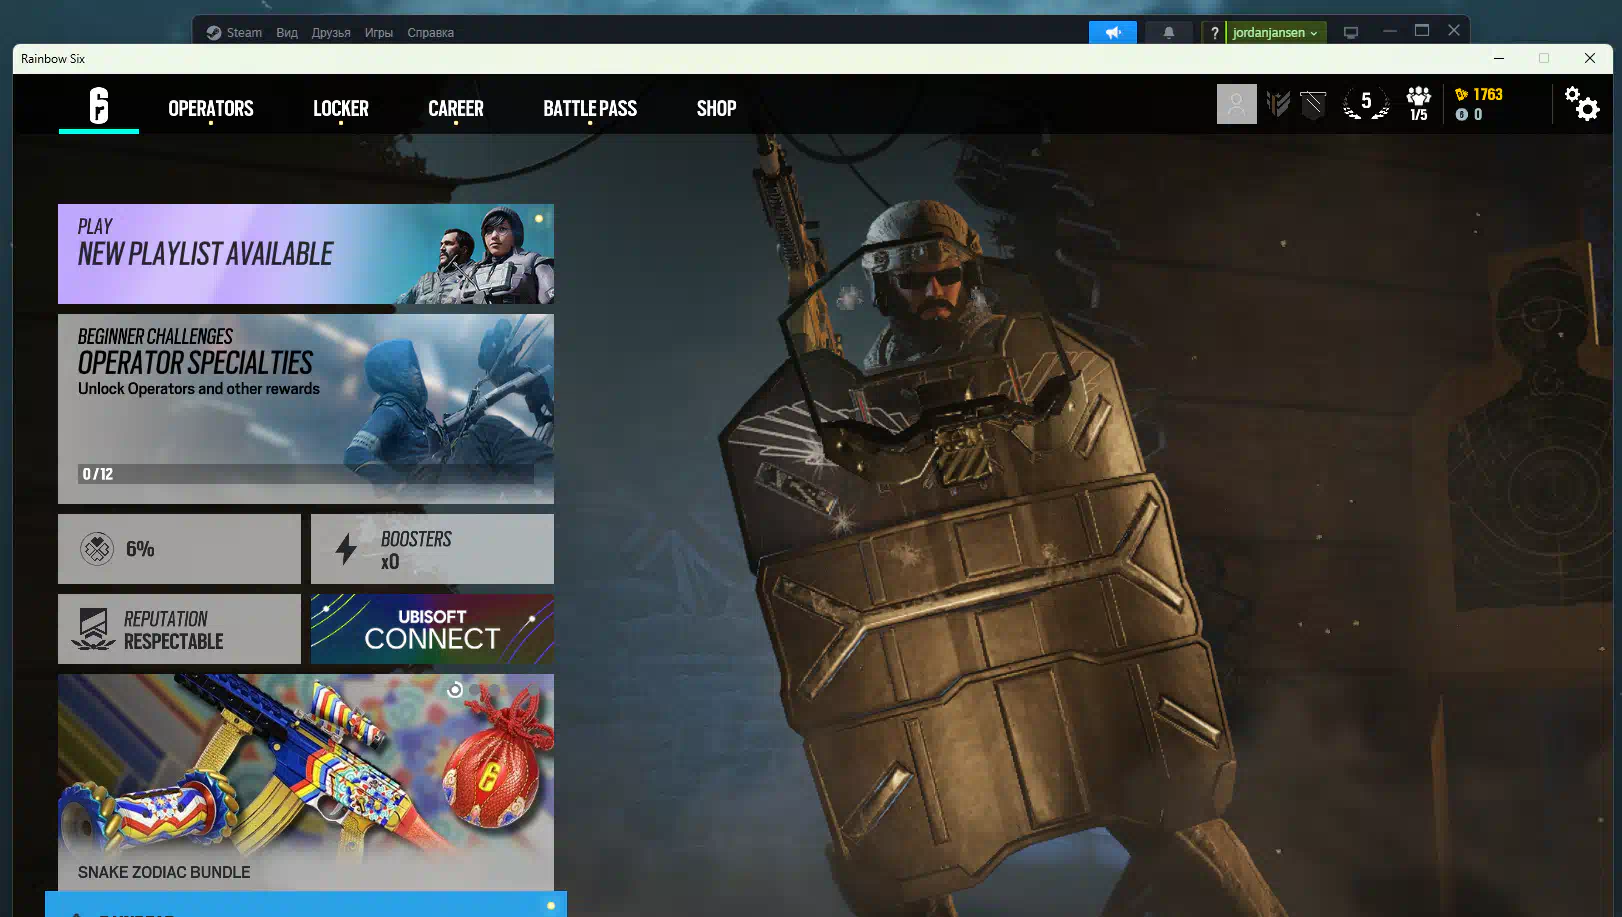Switch to the Battle Pass tab

[x=589, y=108]
